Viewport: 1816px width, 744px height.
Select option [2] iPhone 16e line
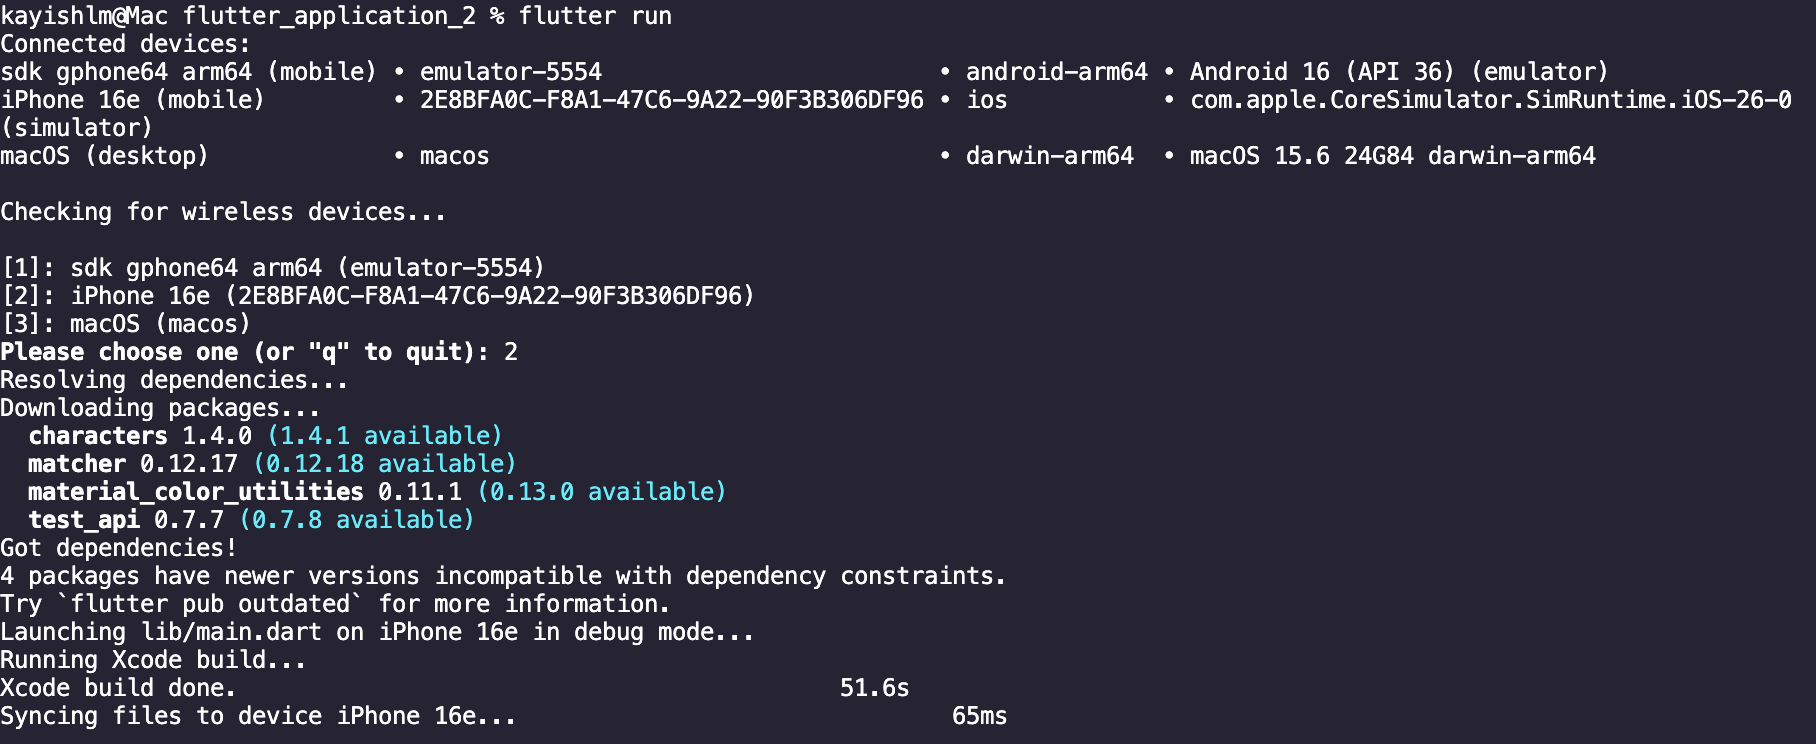[x=377, y=296]
